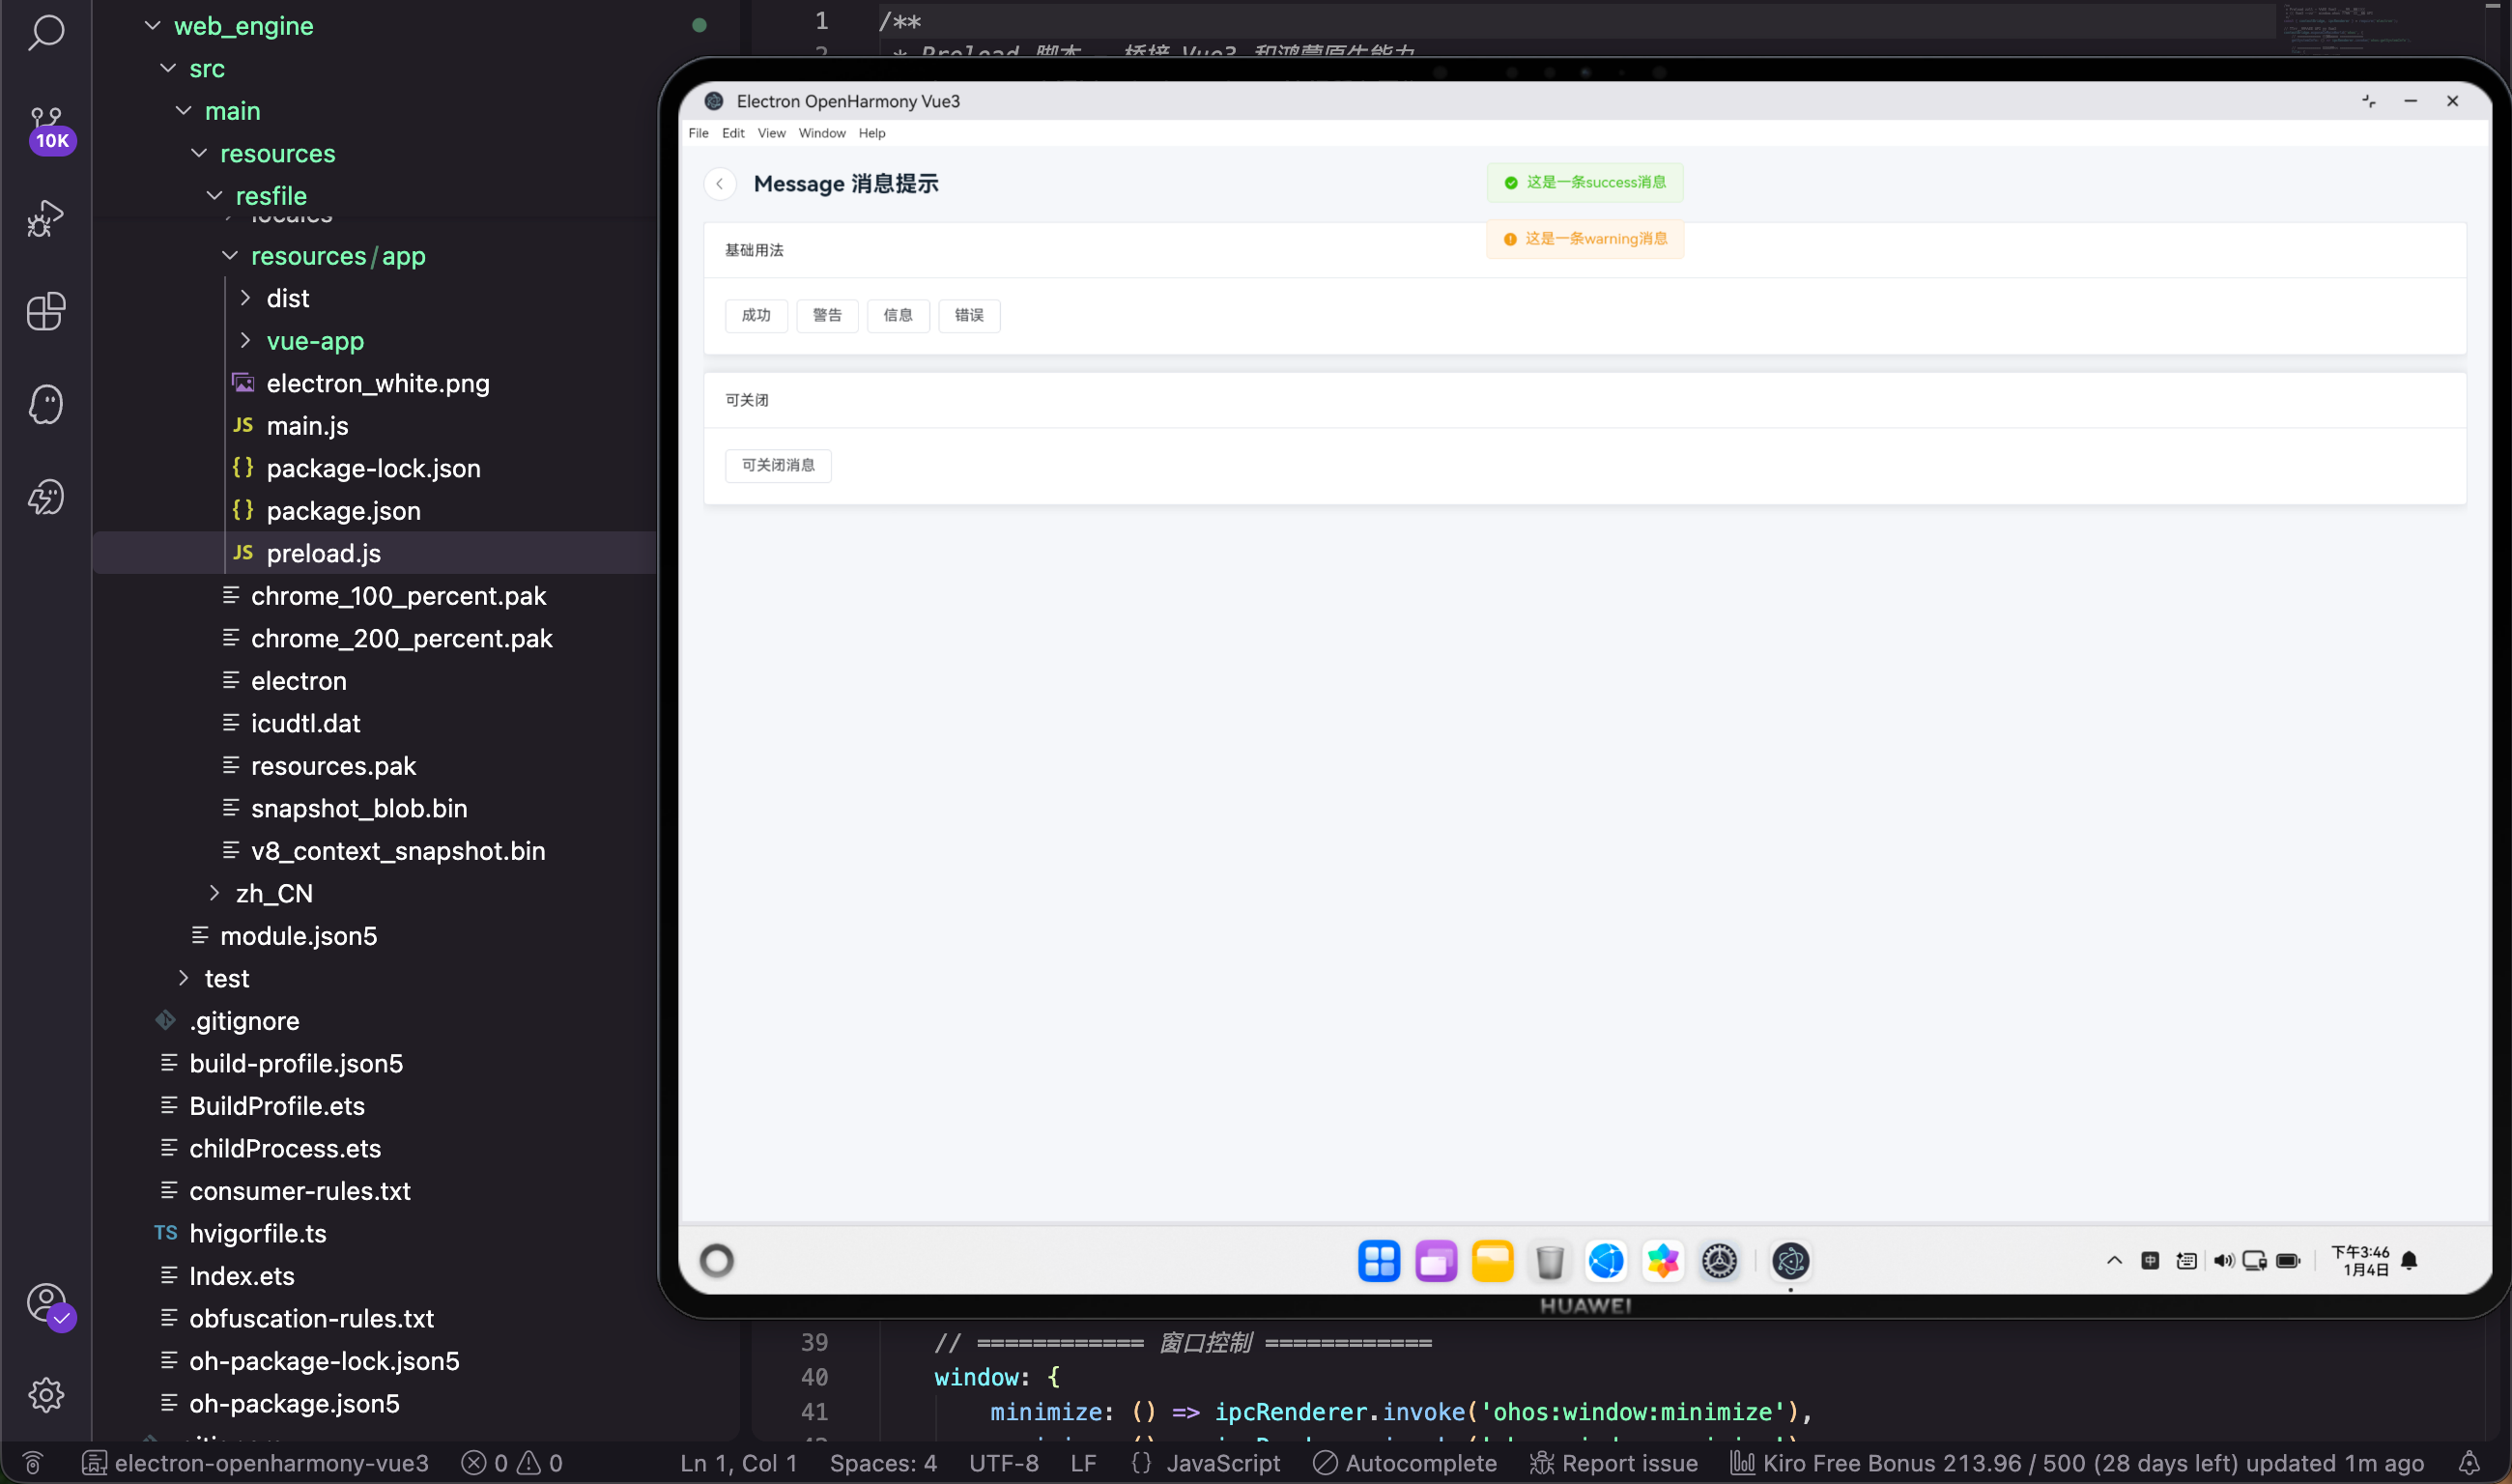Viewport: 2512px width, 1484px height.
Task: Open the Help menu in Electron window
Action: [871, 133]
